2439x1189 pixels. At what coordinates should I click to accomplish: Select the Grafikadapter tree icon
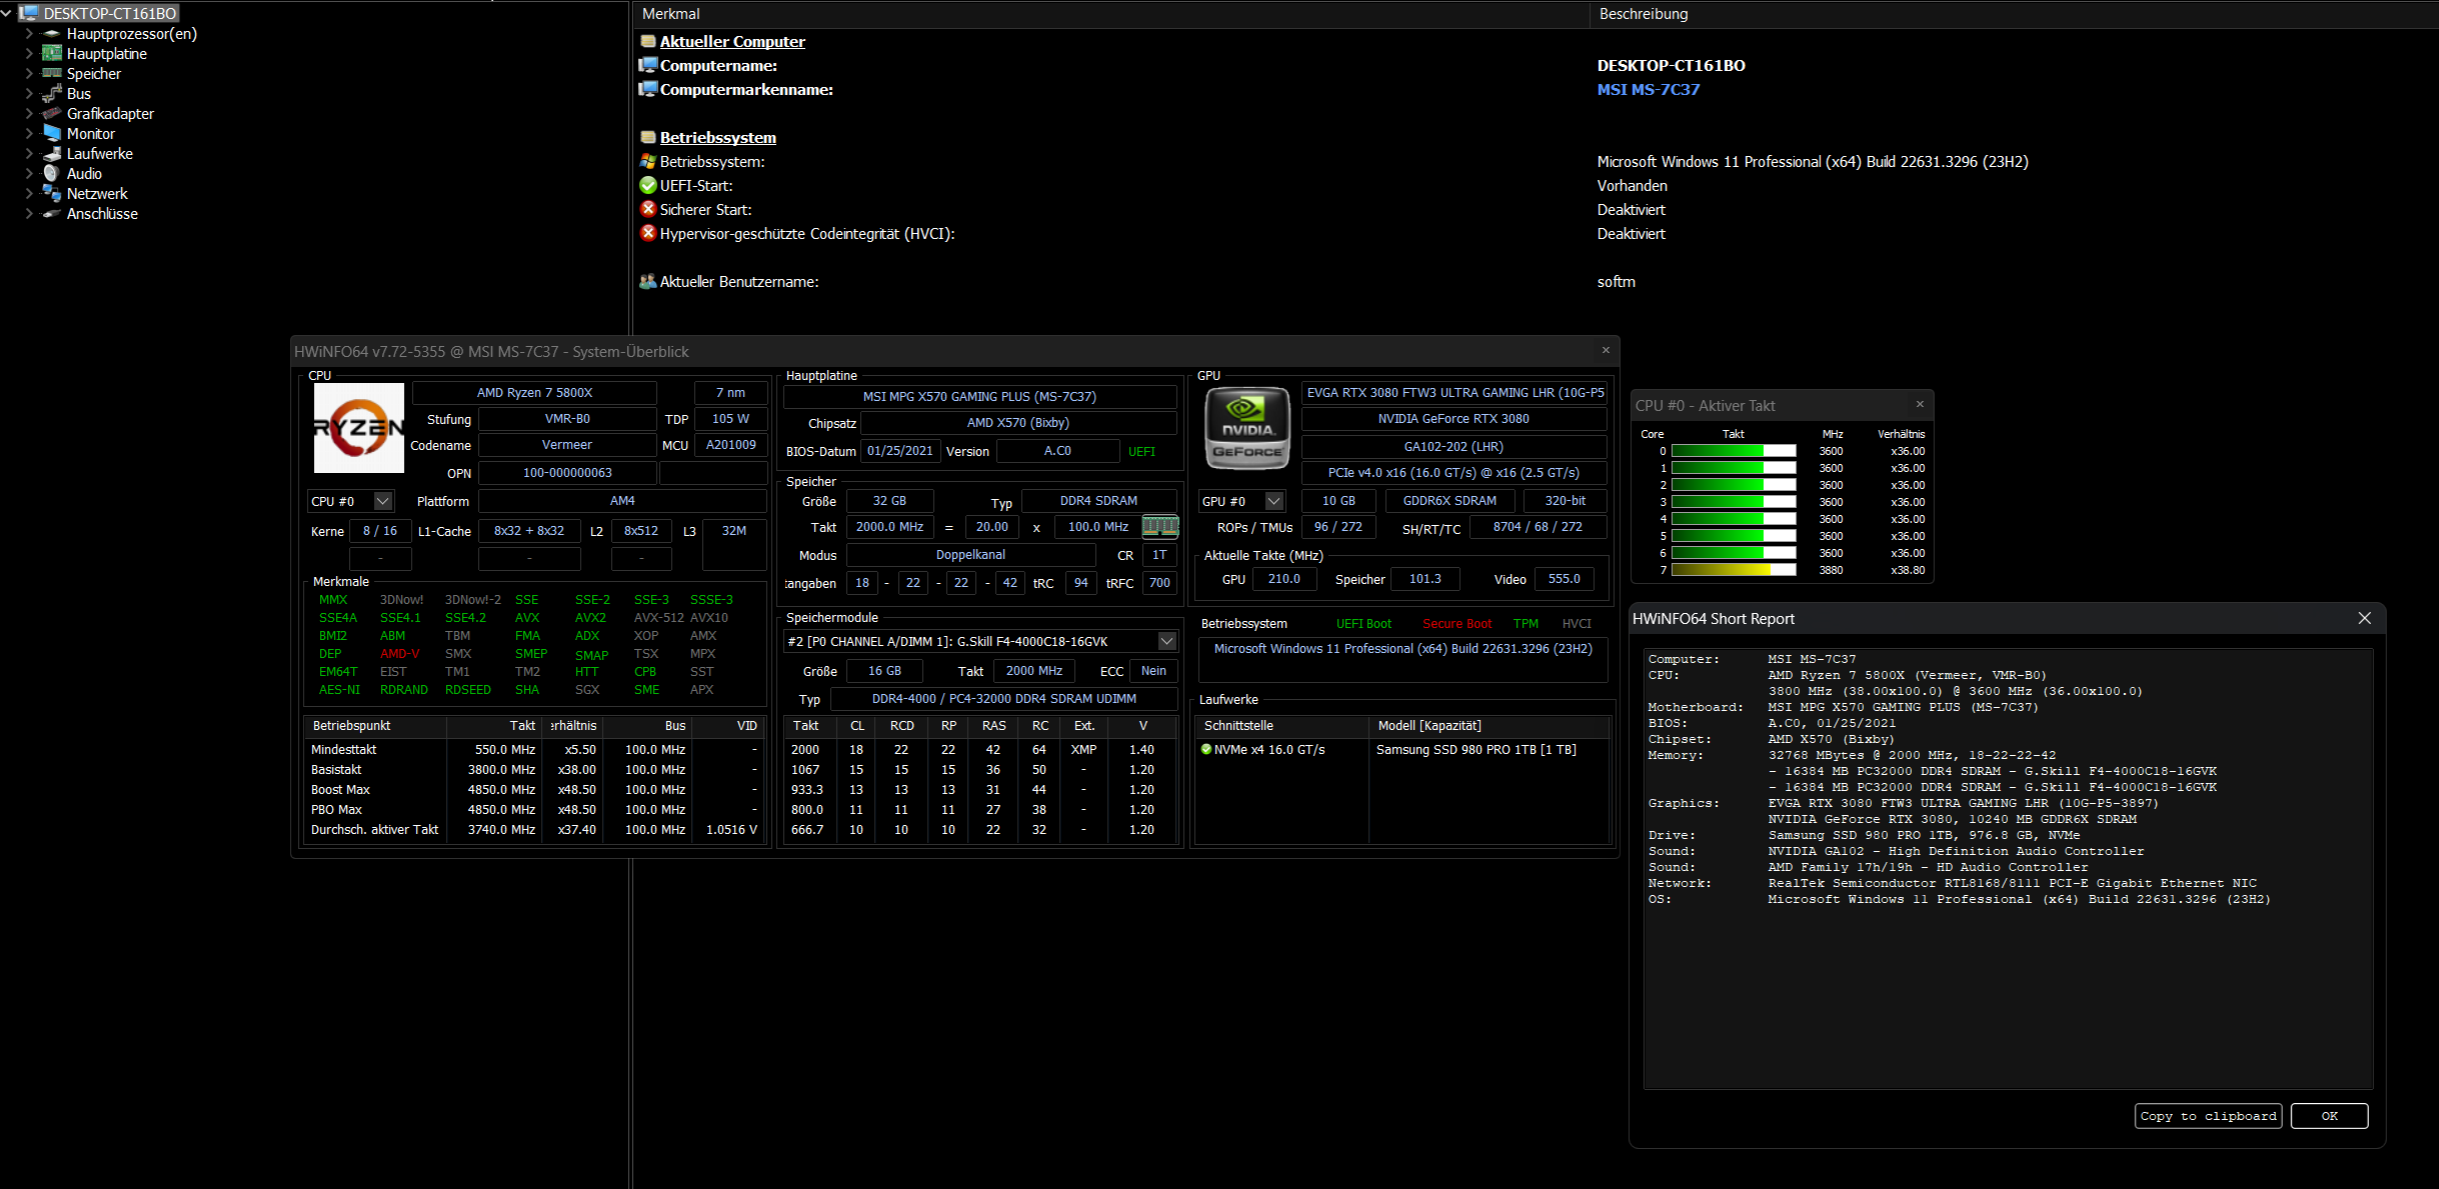coord(52,113)
